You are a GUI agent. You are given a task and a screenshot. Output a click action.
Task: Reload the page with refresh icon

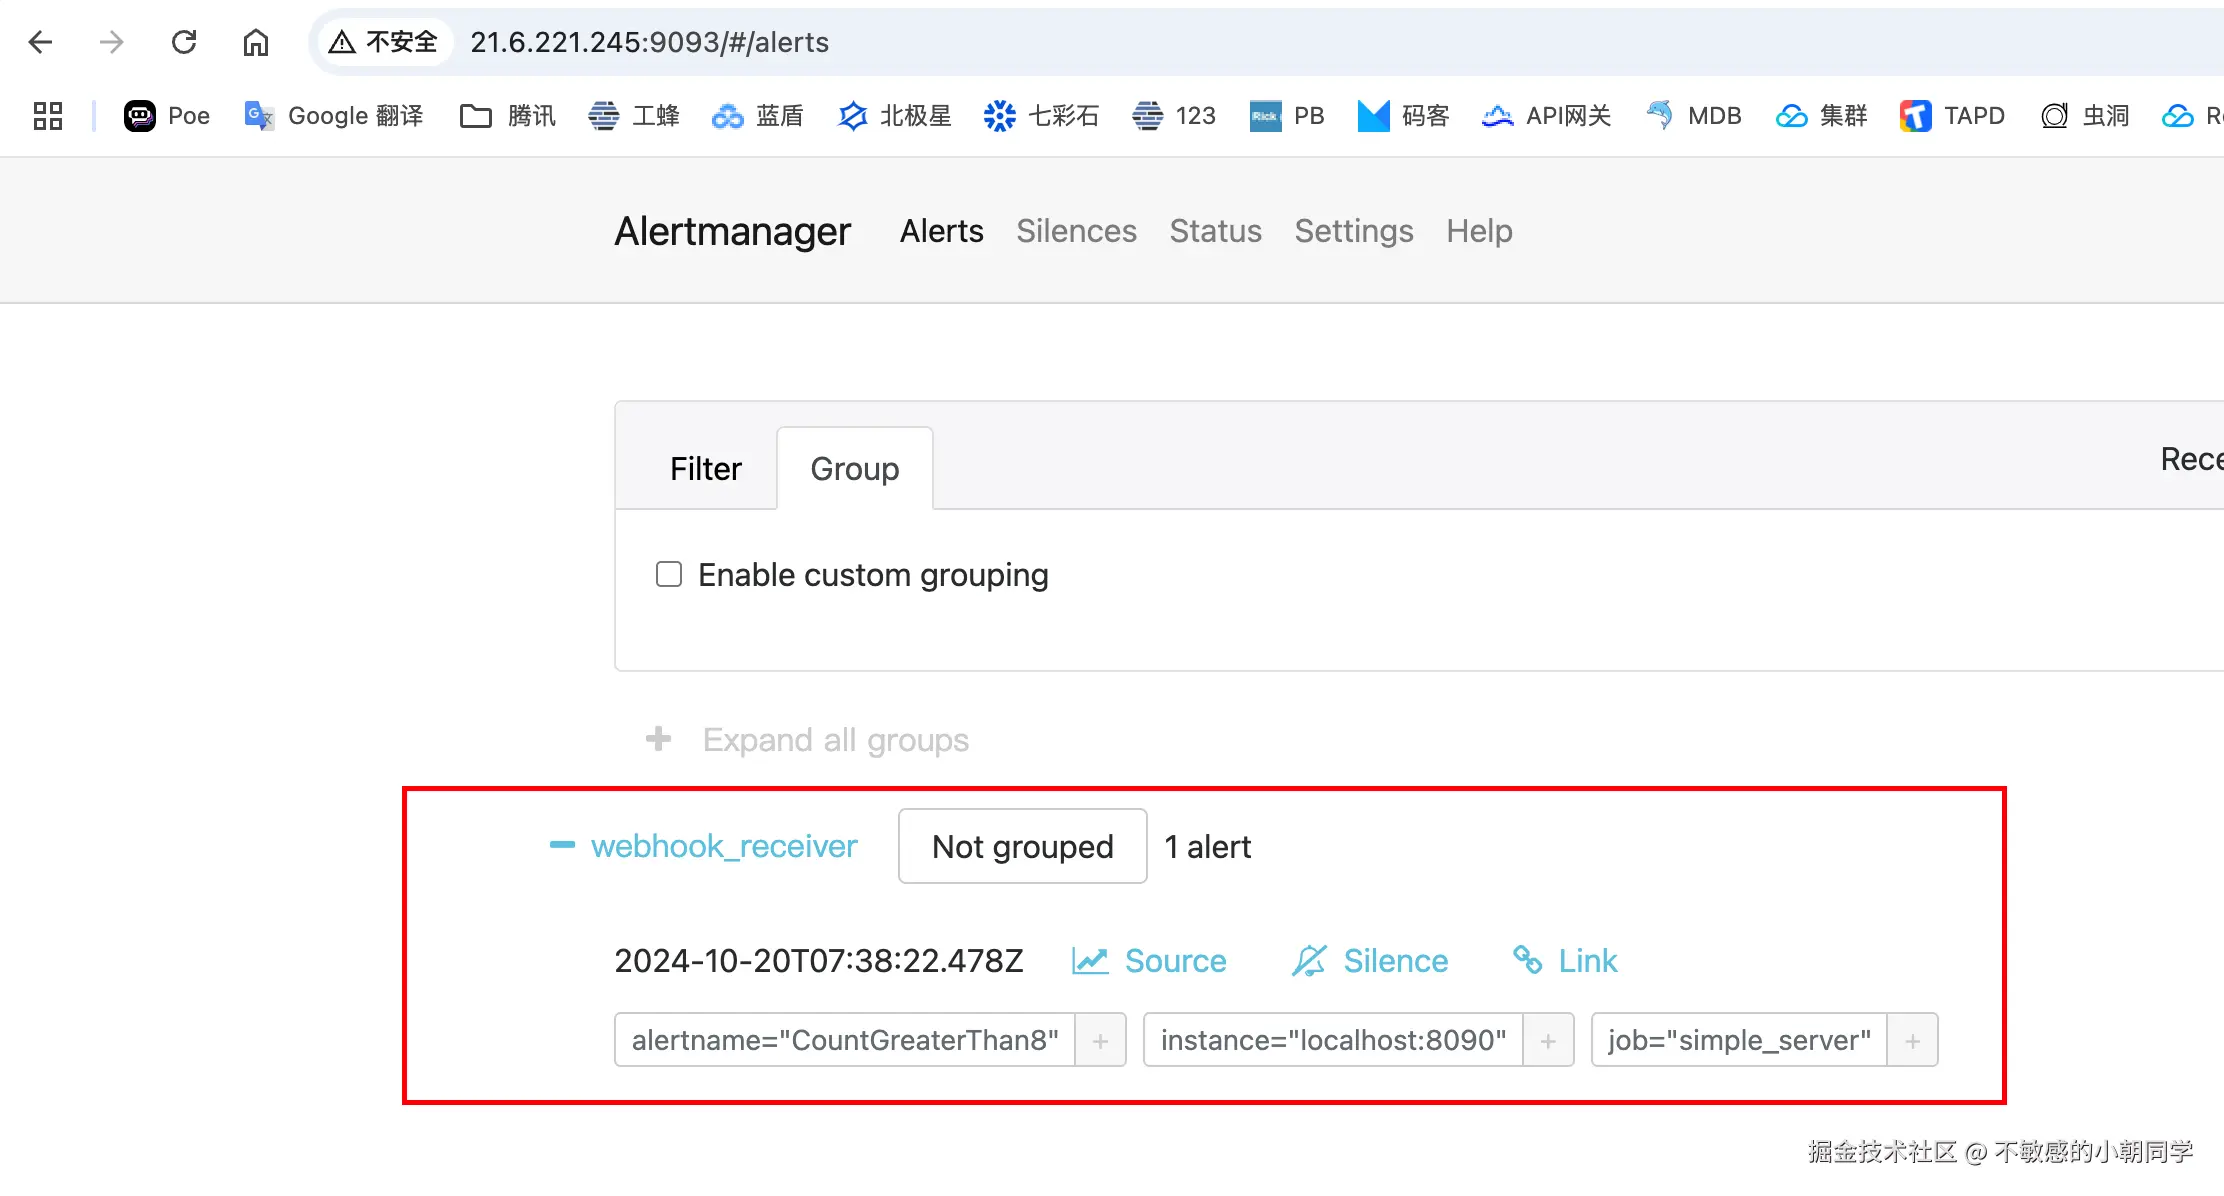184,42
